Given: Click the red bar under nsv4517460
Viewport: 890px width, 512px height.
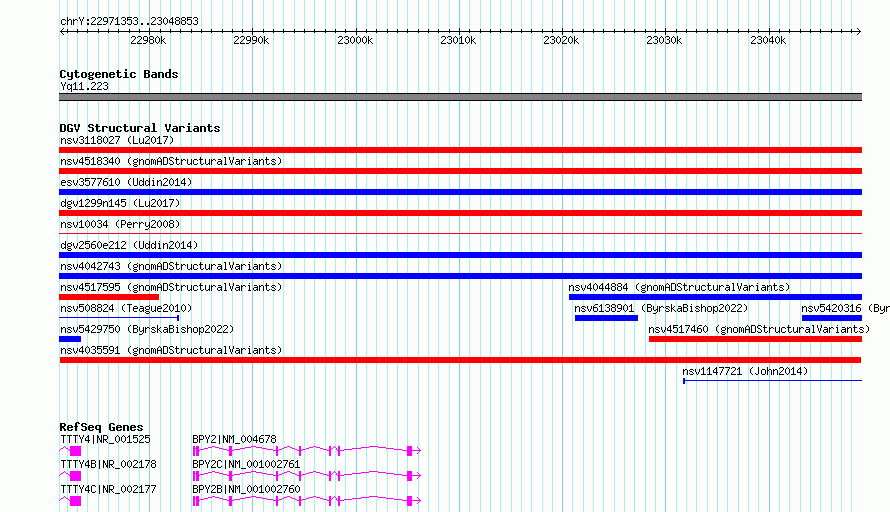Looking at the screenshot, I should (x=755, y=339).
